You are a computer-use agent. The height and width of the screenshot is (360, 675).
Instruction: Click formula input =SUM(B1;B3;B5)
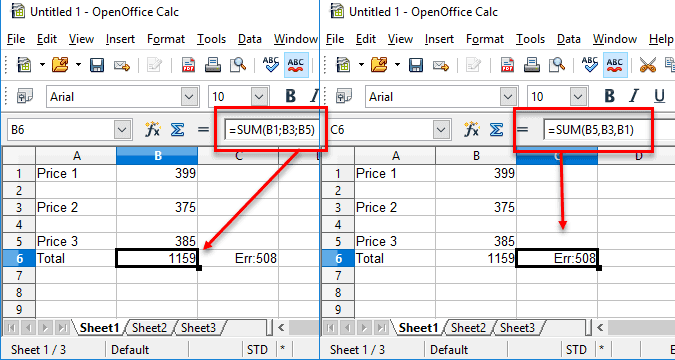(x=272, y=130)
